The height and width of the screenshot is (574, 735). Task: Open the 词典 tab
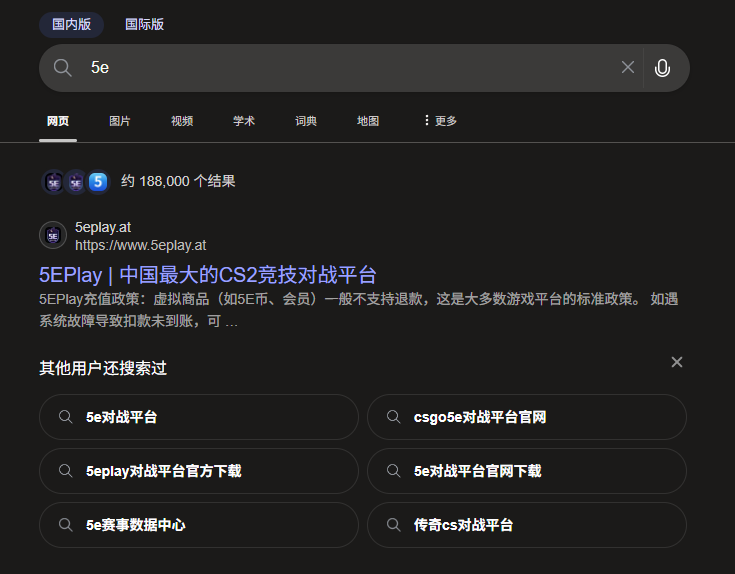(306, 121)
